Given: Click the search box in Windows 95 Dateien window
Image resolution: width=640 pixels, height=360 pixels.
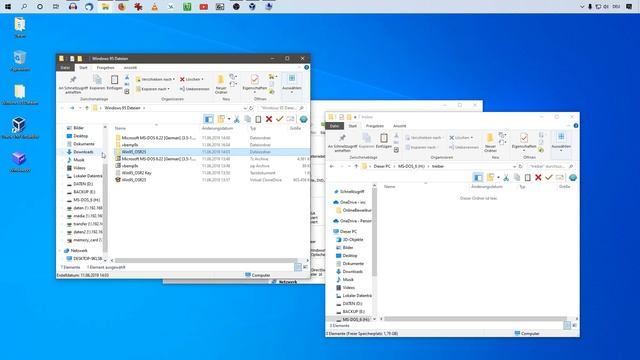Looking at the screenshot, I should (282, 108).
